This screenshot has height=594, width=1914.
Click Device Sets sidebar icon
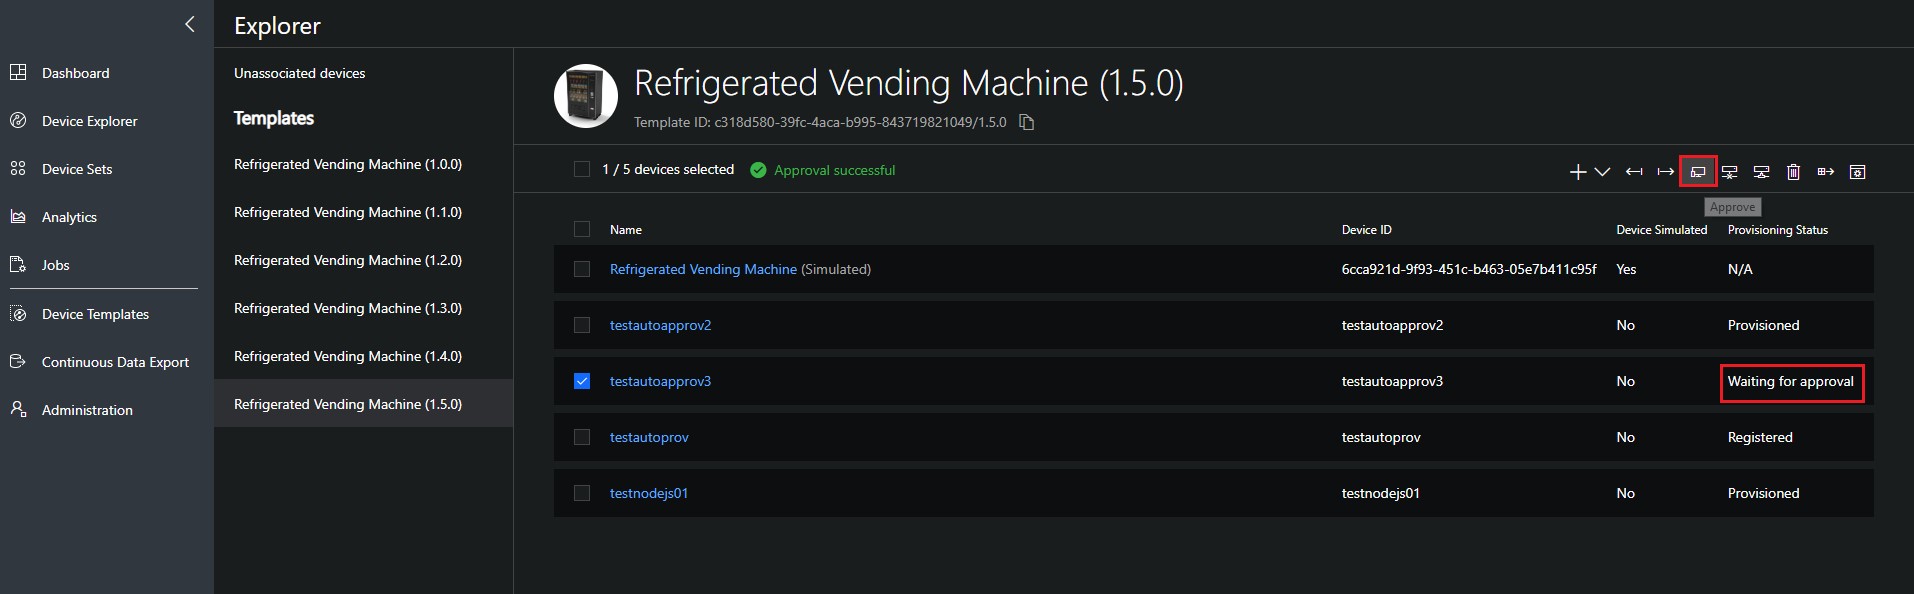pyautogui.click(x=18, y=168)
